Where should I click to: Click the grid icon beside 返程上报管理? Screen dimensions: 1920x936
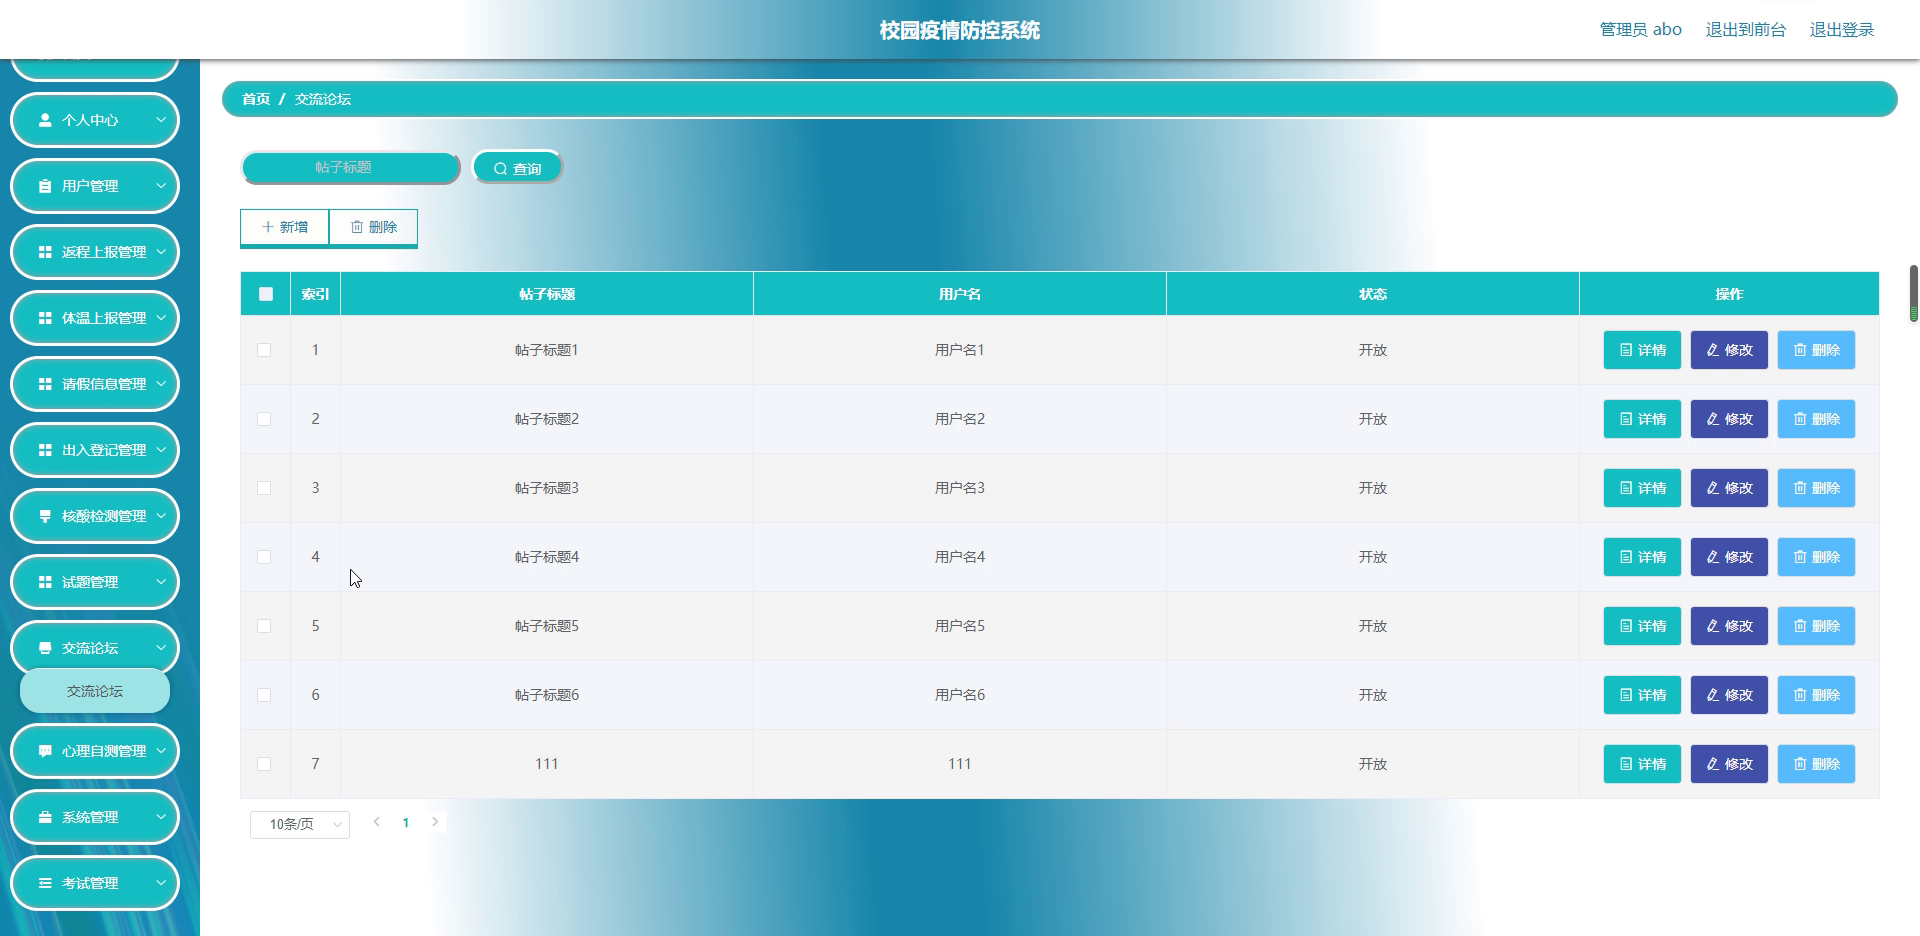point(45,252)
